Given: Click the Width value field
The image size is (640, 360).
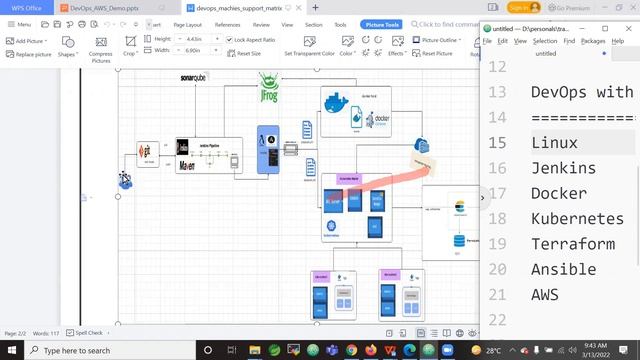Looking at the screenshot, I should (x=196, y=51).
